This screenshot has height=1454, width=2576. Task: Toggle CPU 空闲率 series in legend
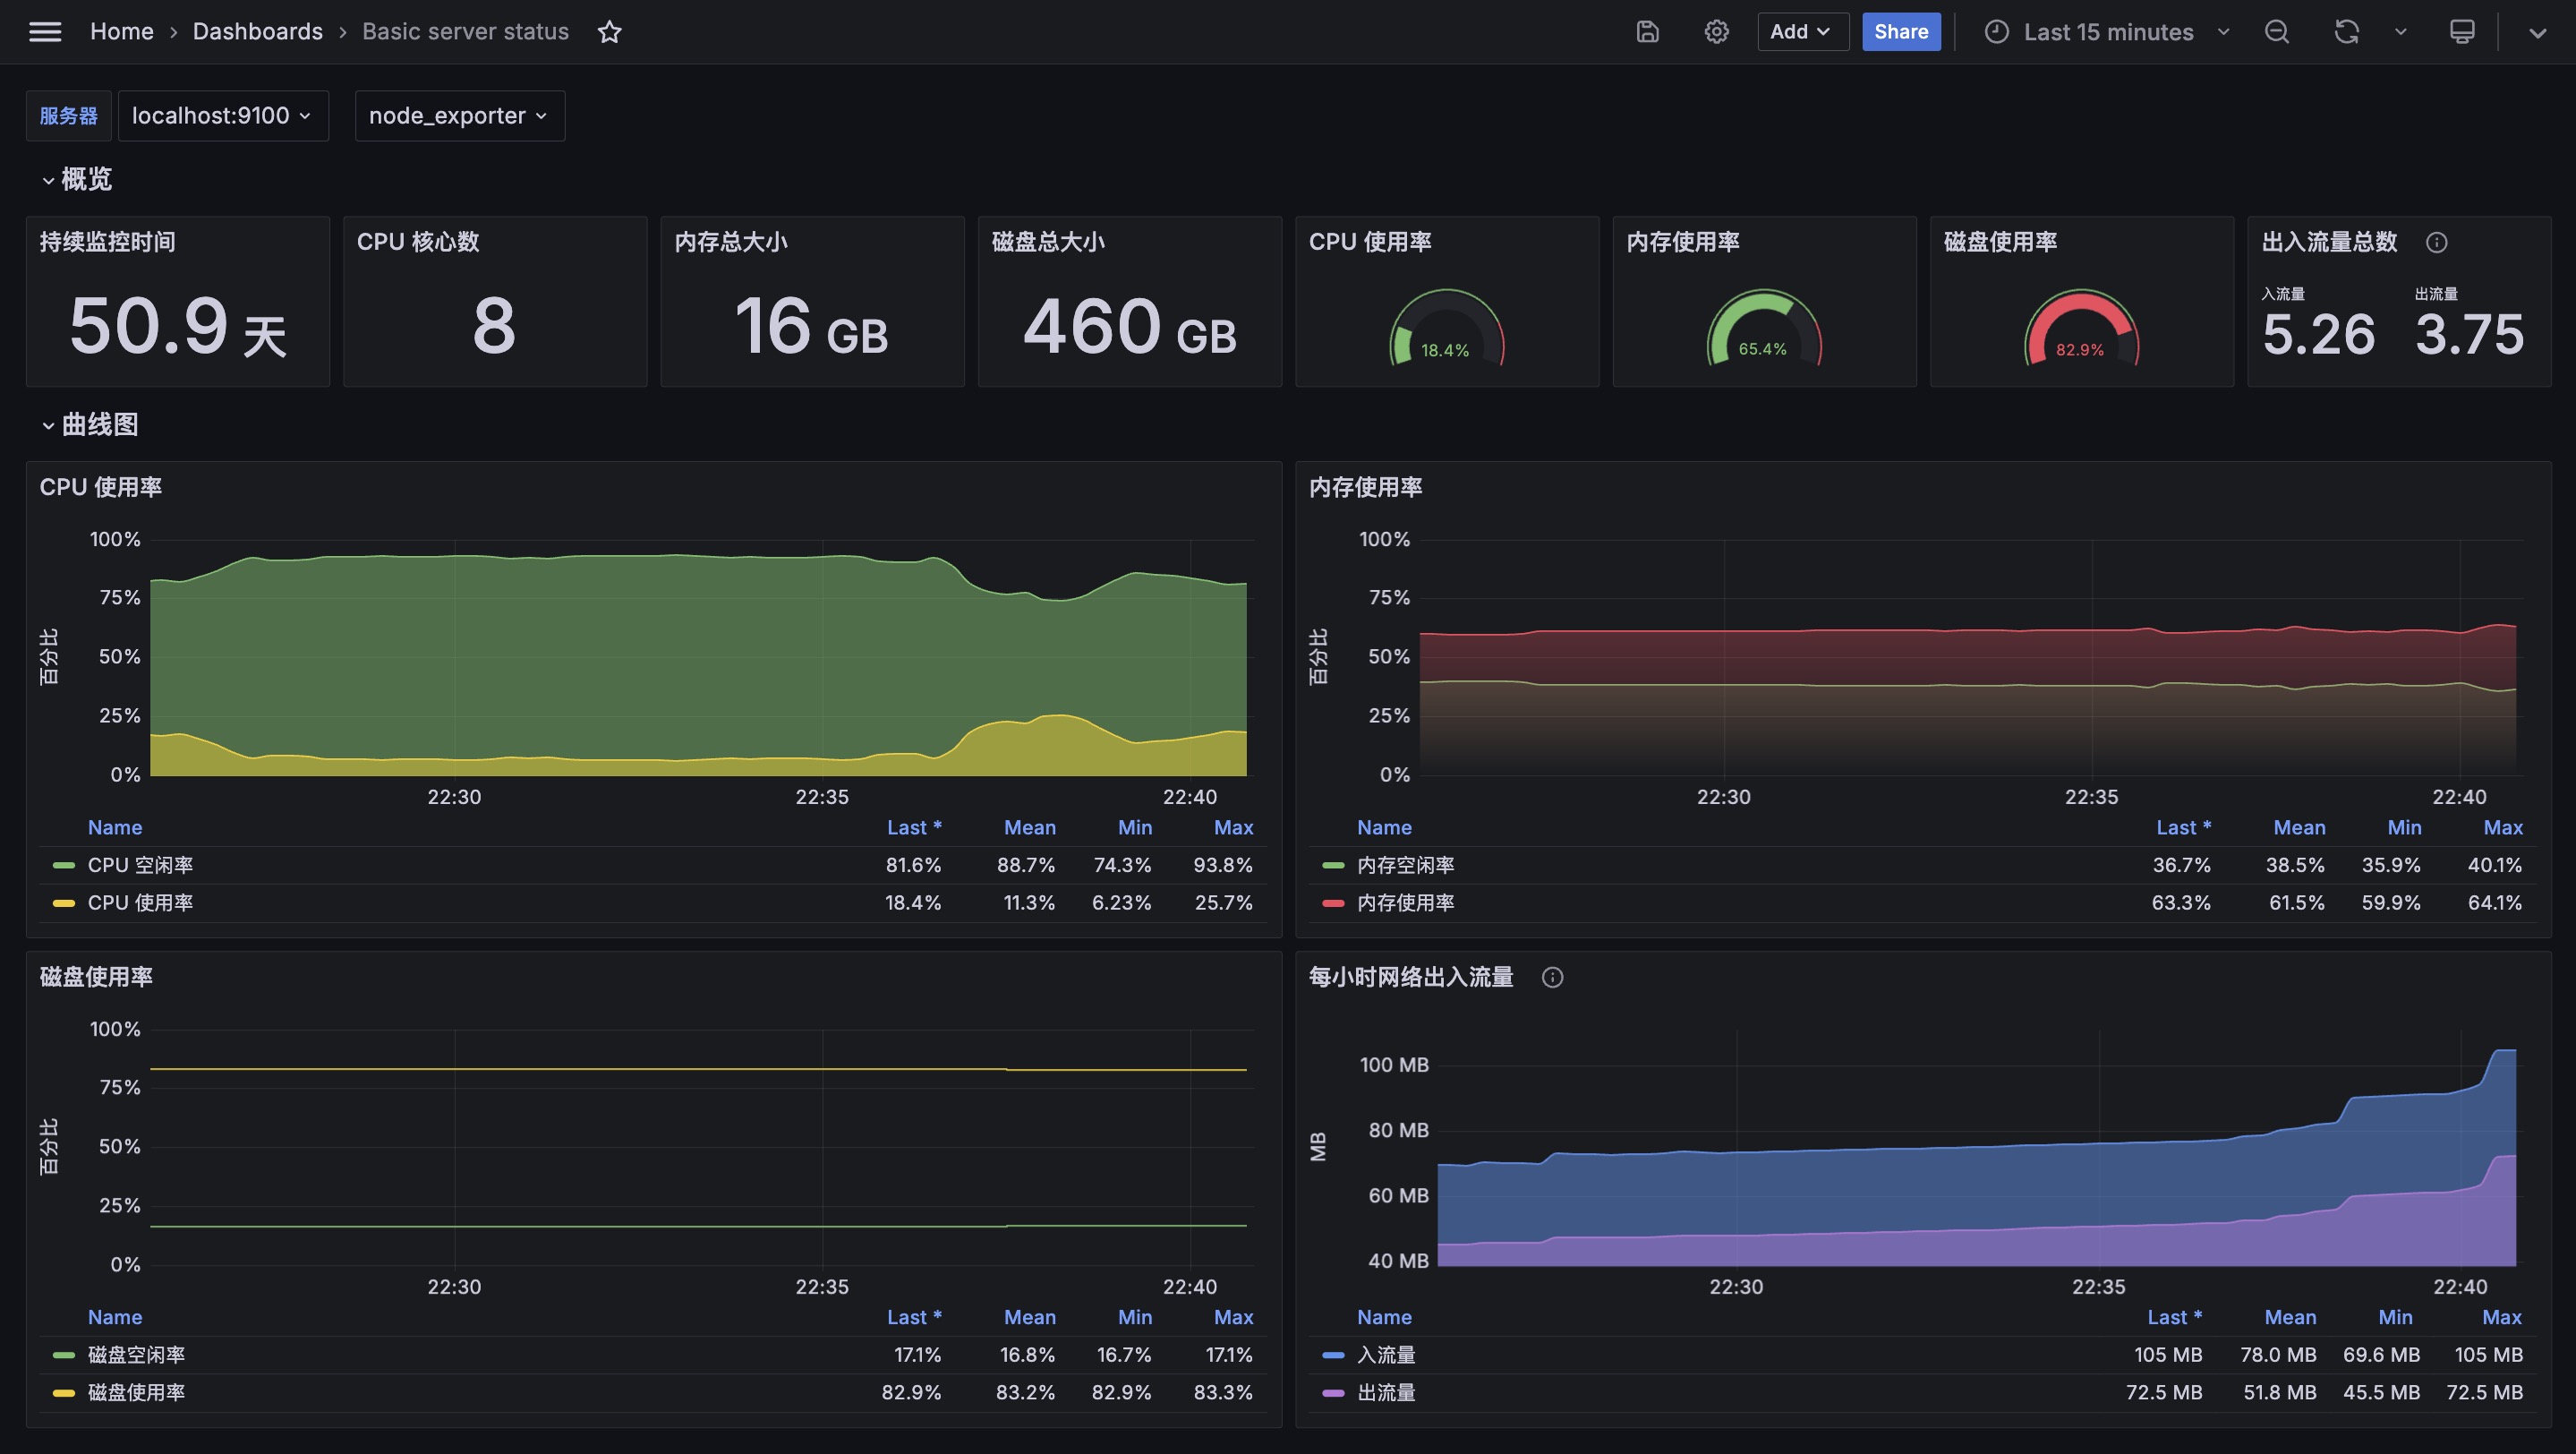[x=140, y=865]
